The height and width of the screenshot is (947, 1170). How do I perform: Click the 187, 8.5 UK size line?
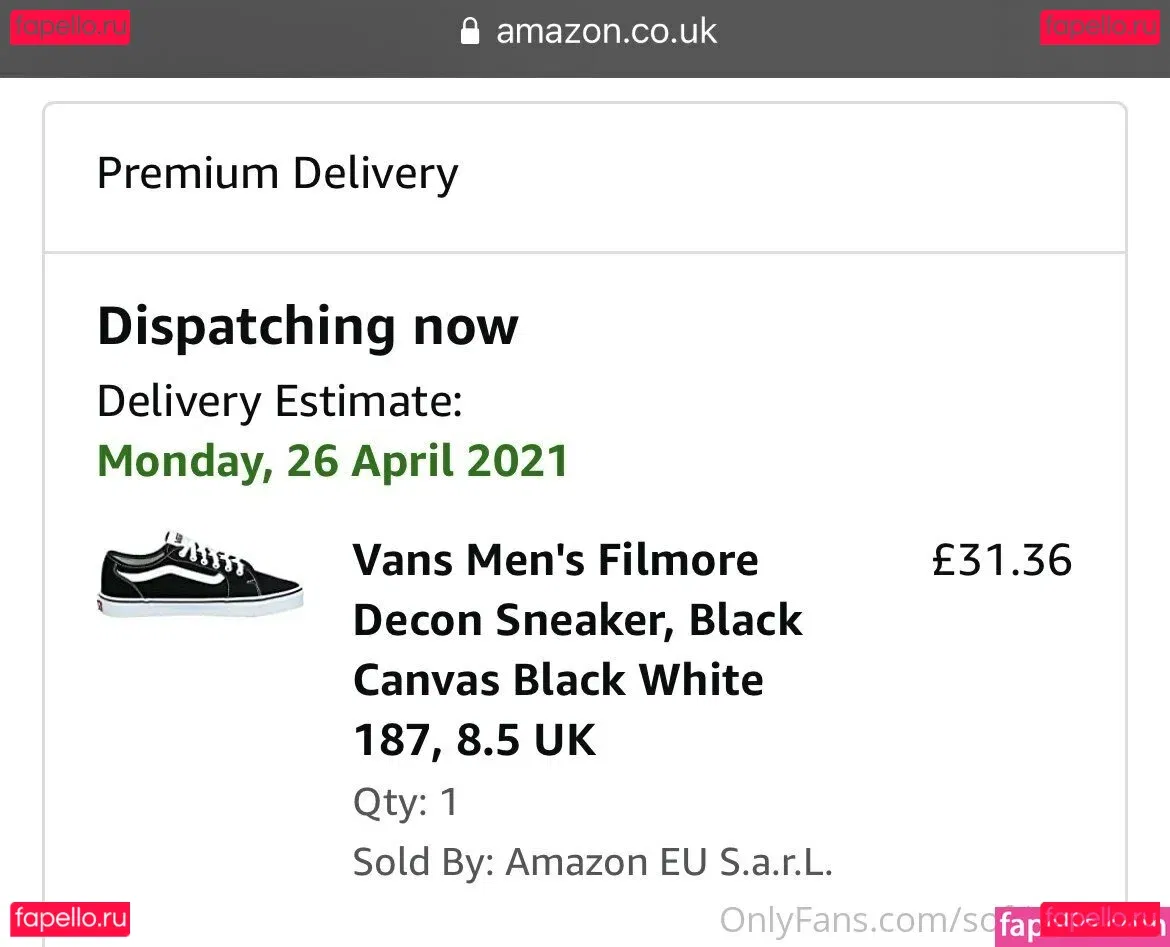pos(474,741)
